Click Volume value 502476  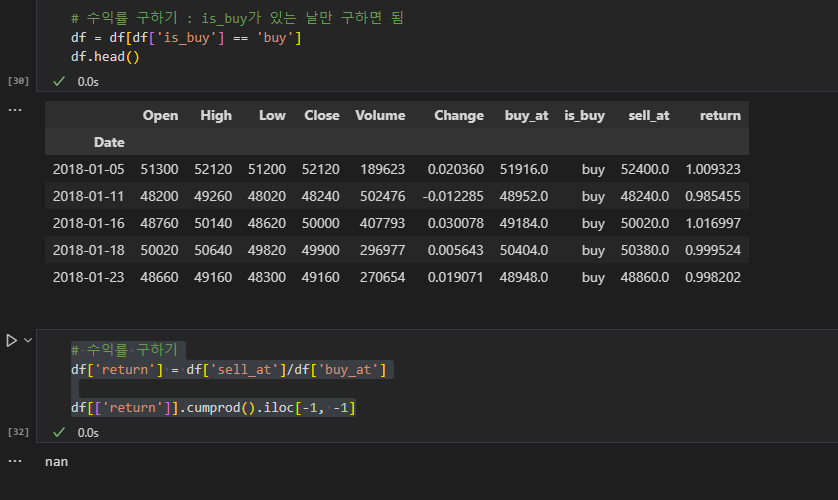382,196
